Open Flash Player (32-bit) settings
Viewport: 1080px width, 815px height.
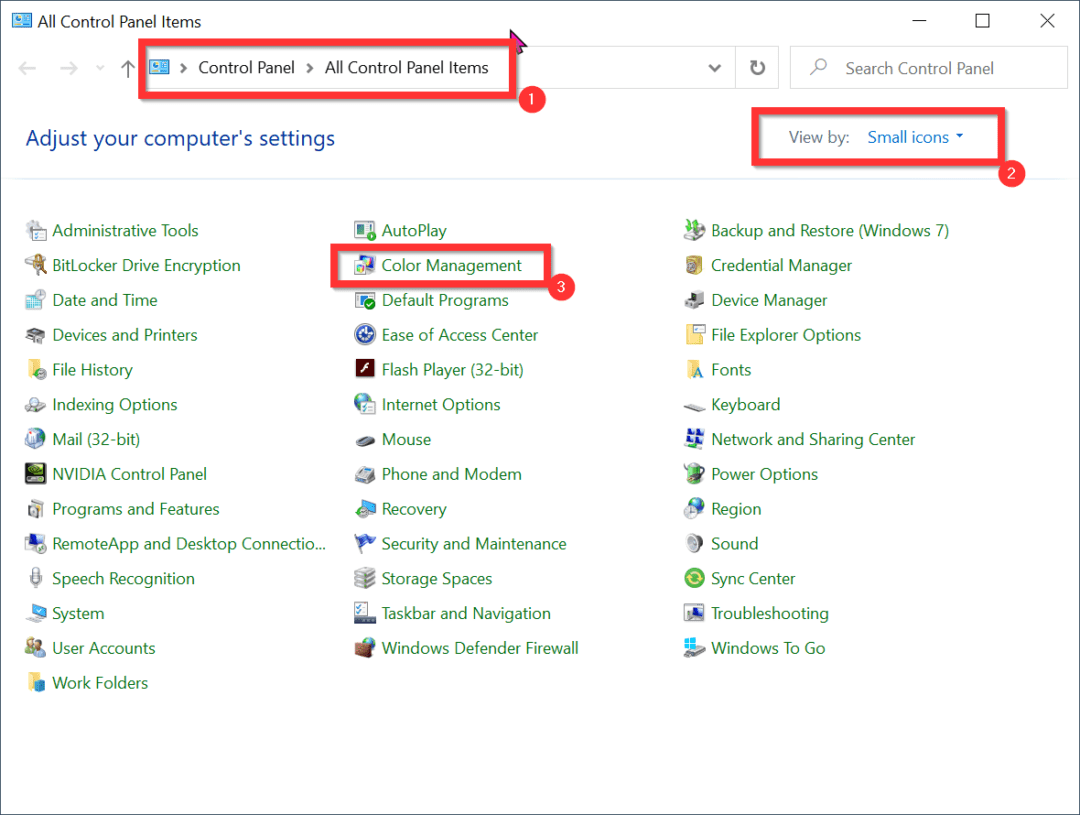(453, 369)
